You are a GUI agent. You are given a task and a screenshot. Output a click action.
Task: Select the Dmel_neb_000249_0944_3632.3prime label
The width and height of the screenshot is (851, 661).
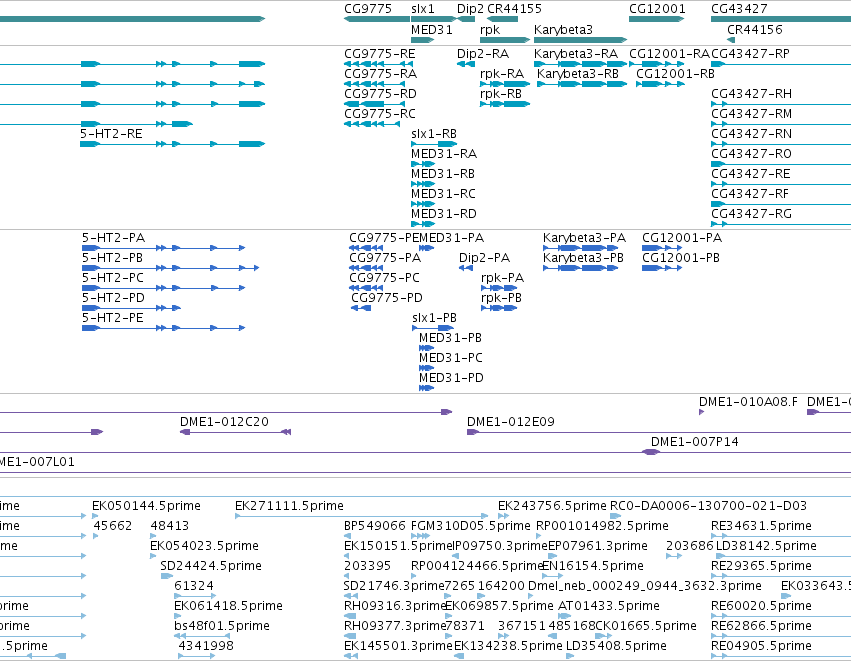(644, 587)
